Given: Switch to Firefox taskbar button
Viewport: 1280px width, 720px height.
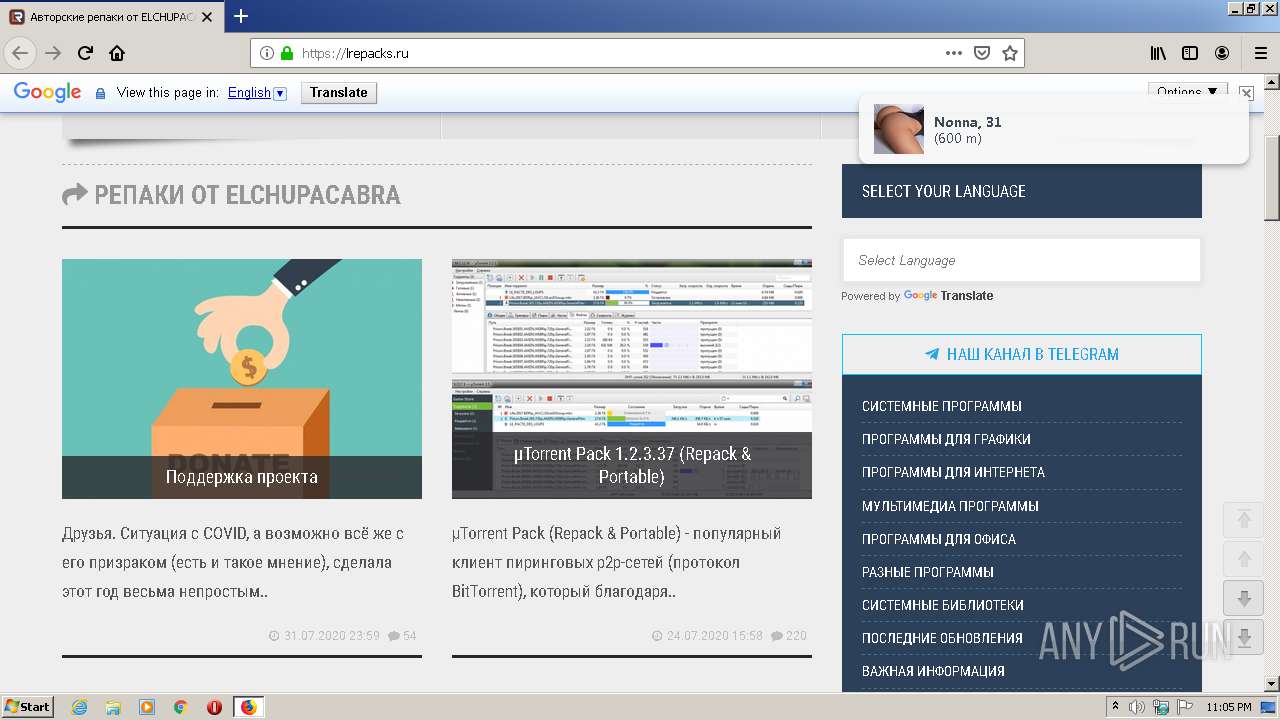Looking at the screenshot, I should [x=248, y=707].
